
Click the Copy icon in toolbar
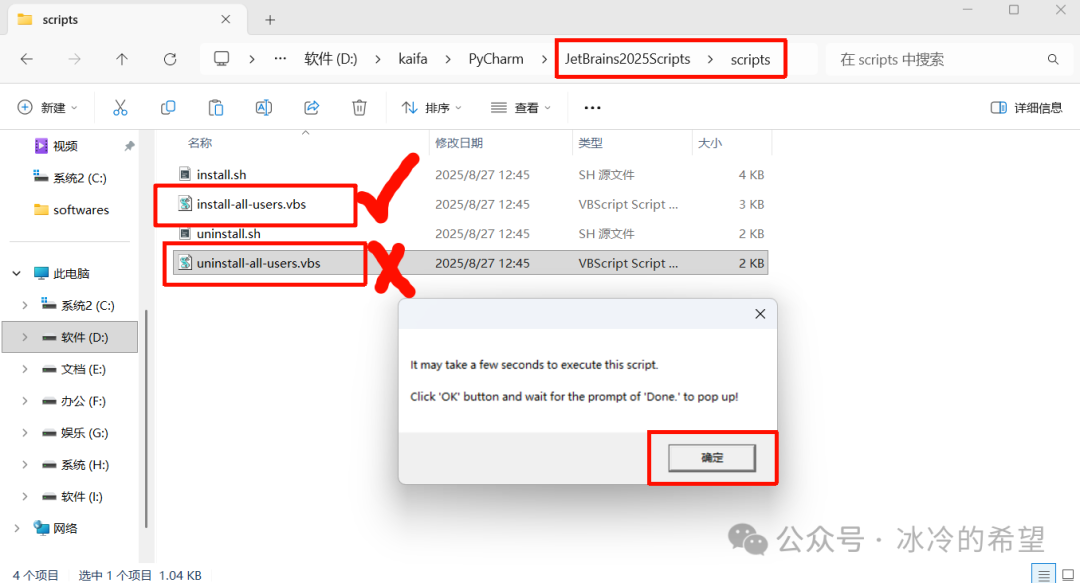(x=168, y=108)
